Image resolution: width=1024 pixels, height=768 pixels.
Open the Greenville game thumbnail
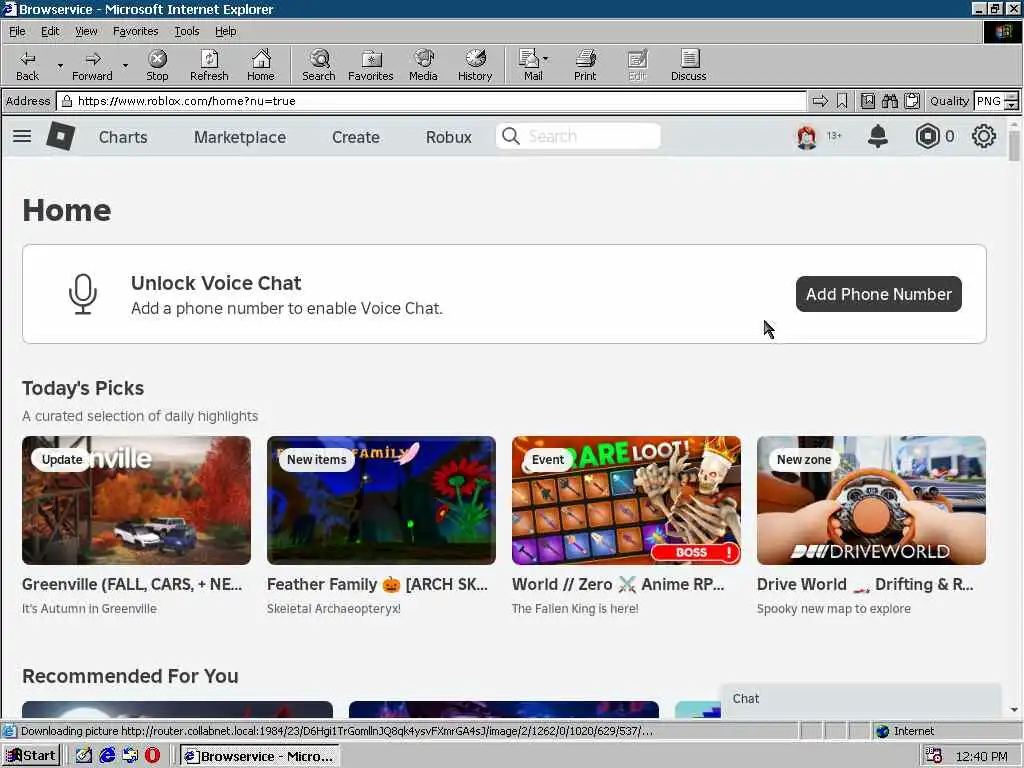pyautogui.click(x=136, y=500)
